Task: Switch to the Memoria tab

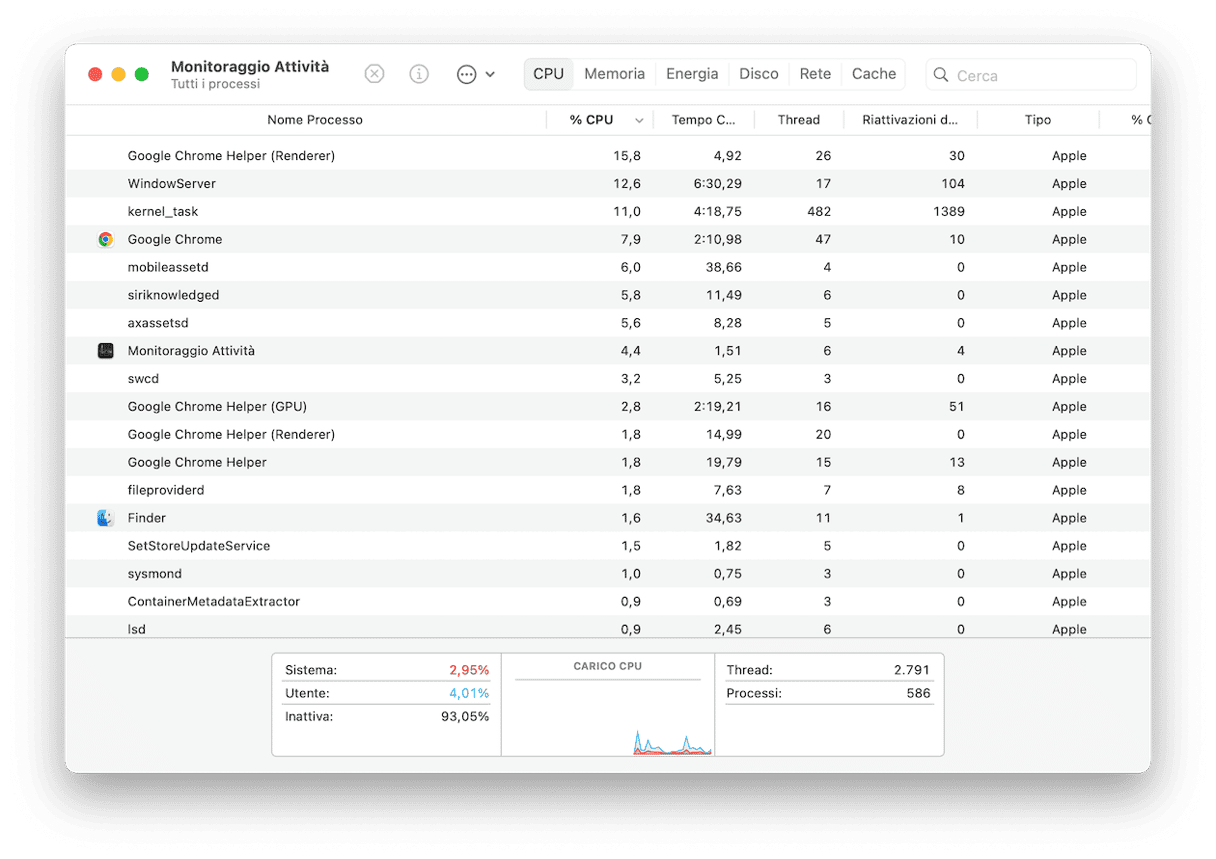Action: click(x=614, y=74)
